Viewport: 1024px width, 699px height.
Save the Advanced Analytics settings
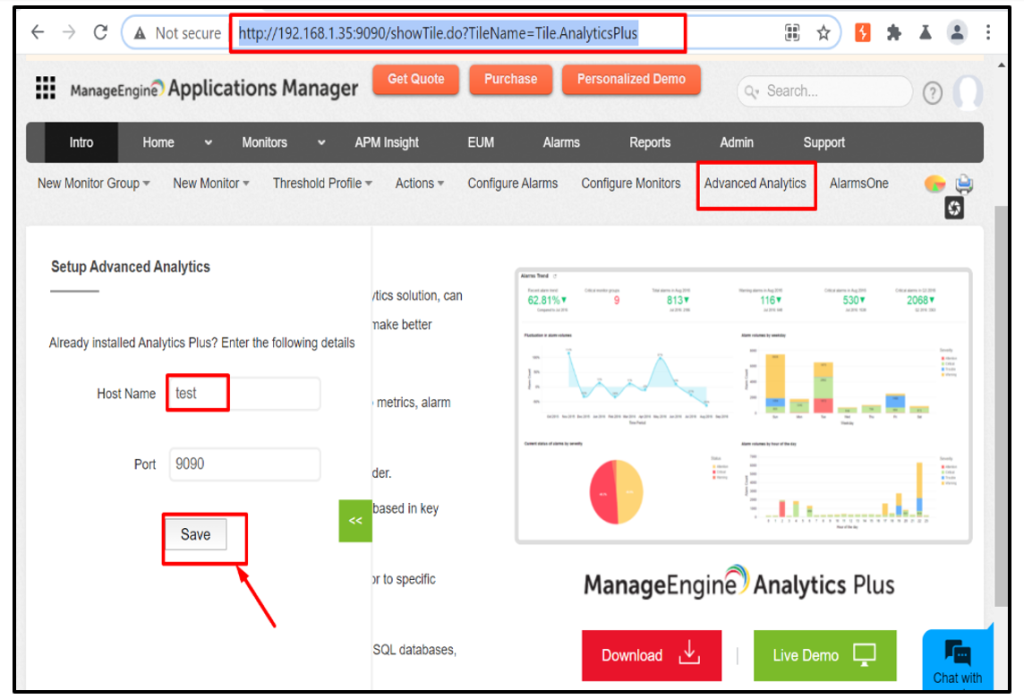[x=195, y=534]
